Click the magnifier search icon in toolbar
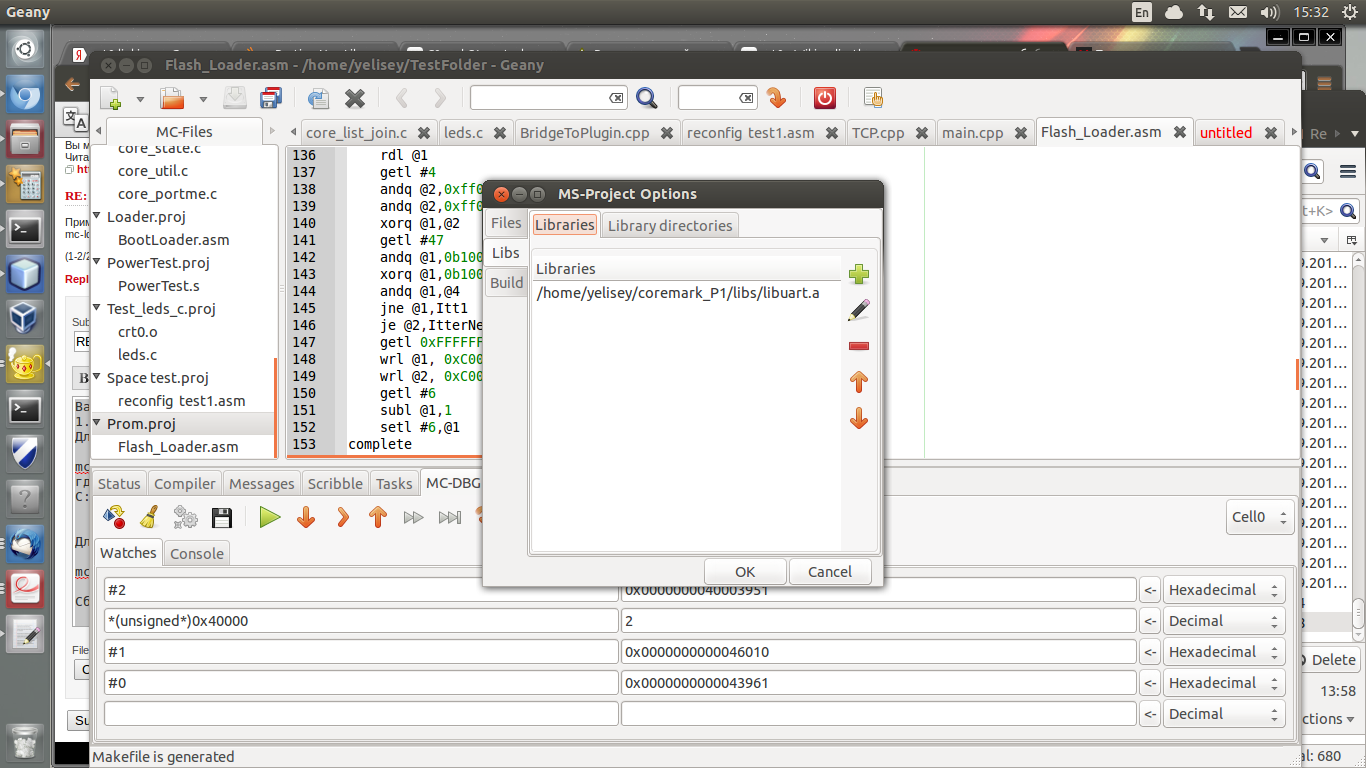Image resolution: width=1366 pixels, height=768 pixels. (647, 98)
